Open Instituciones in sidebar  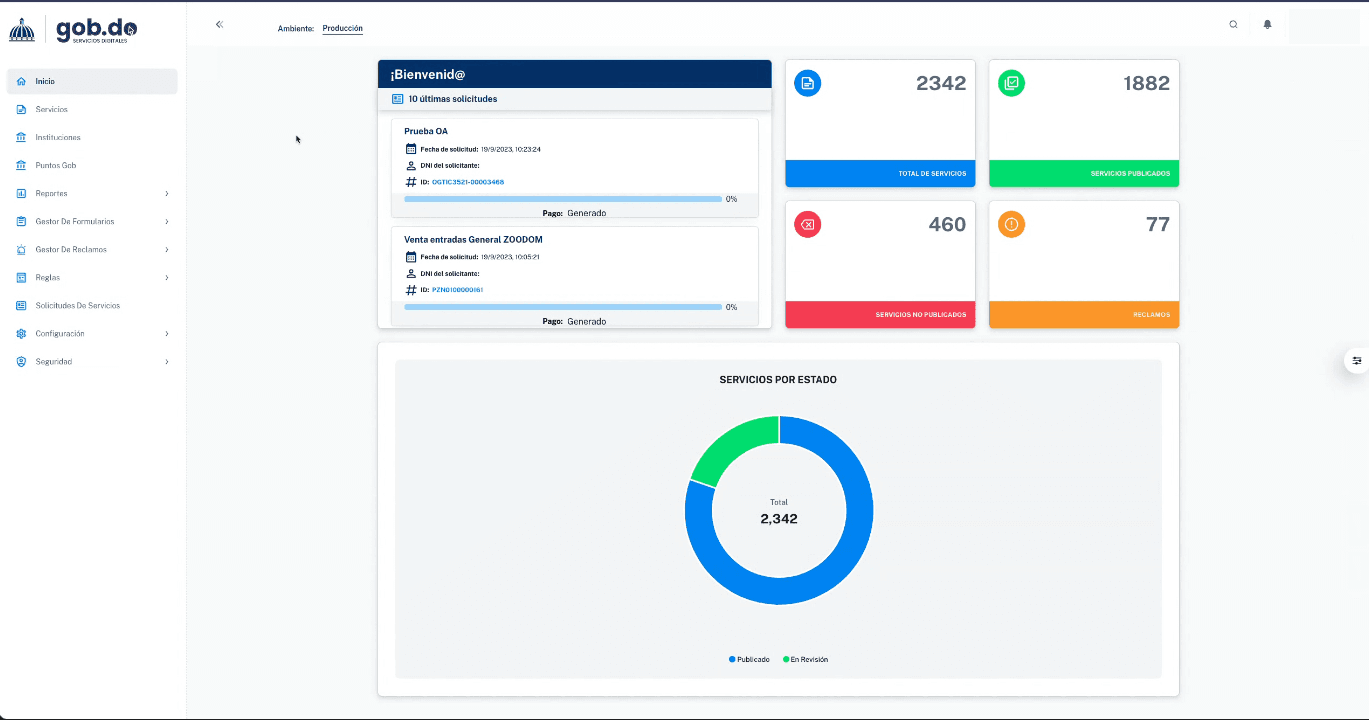(x=92, y=137)
